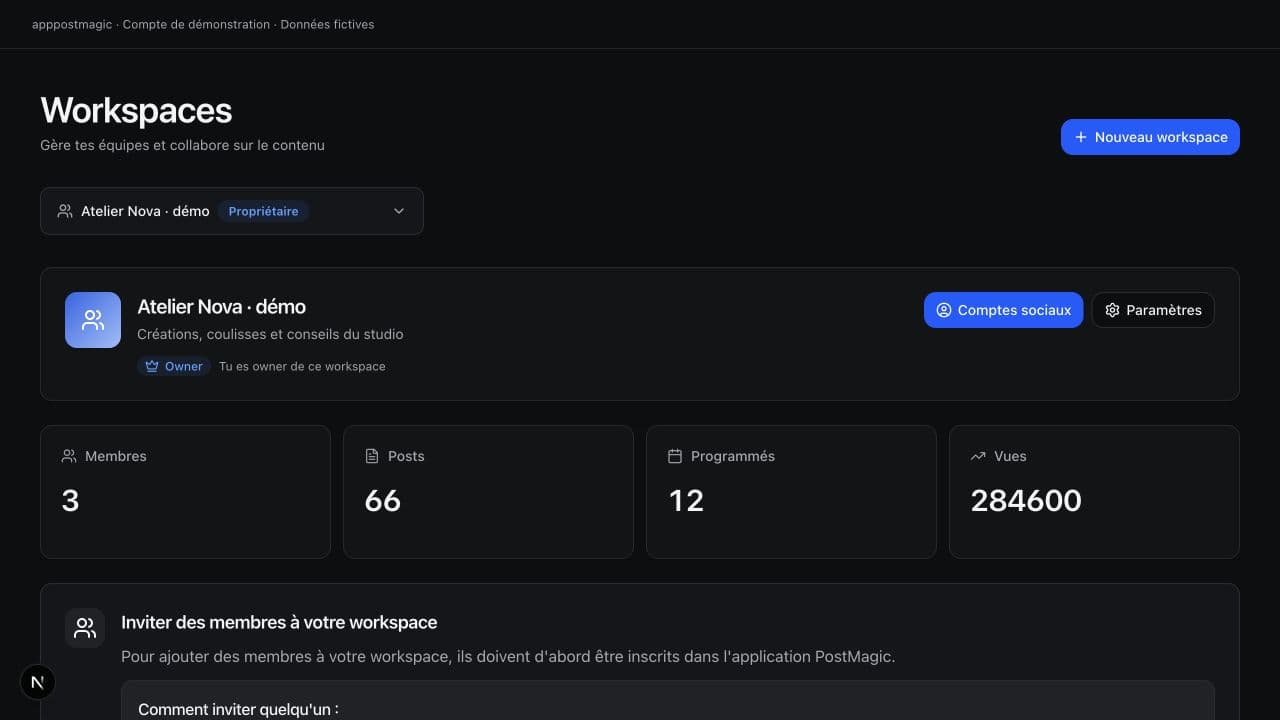Click the PostMagic registration instruction sentence
The image size is (1280, 720).
pyautogui.click(x=508, y=657)
